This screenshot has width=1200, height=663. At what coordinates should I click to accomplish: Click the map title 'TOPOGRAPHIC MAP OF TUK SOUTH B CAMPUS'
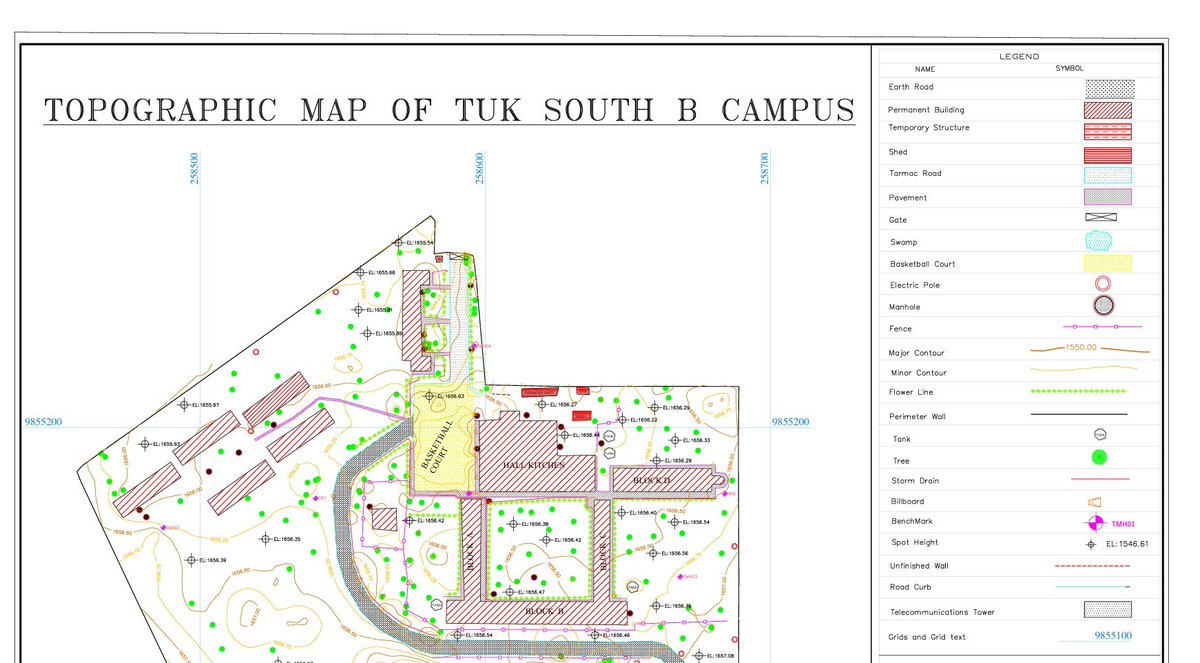[x=449, y=109]
